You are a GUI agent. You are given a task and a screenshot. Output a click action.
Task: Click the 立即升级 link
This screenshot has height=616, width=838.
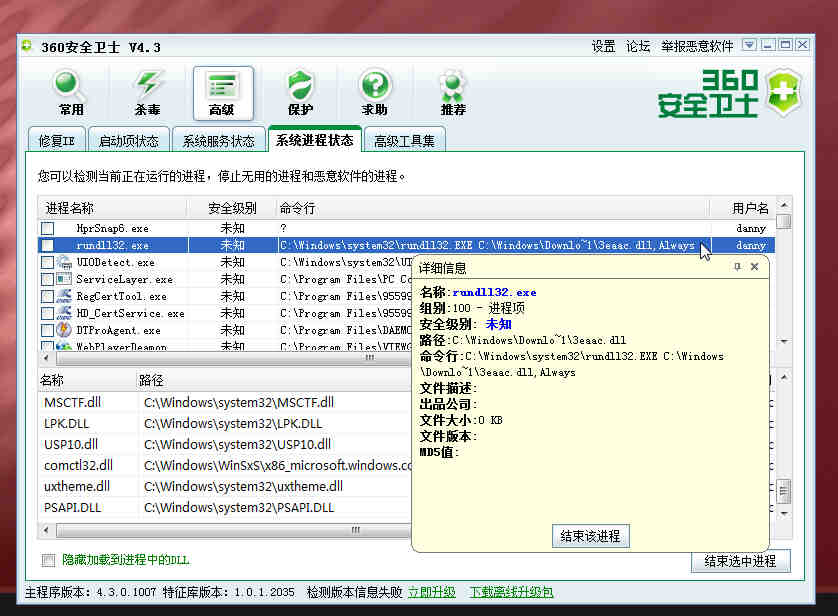432,592
